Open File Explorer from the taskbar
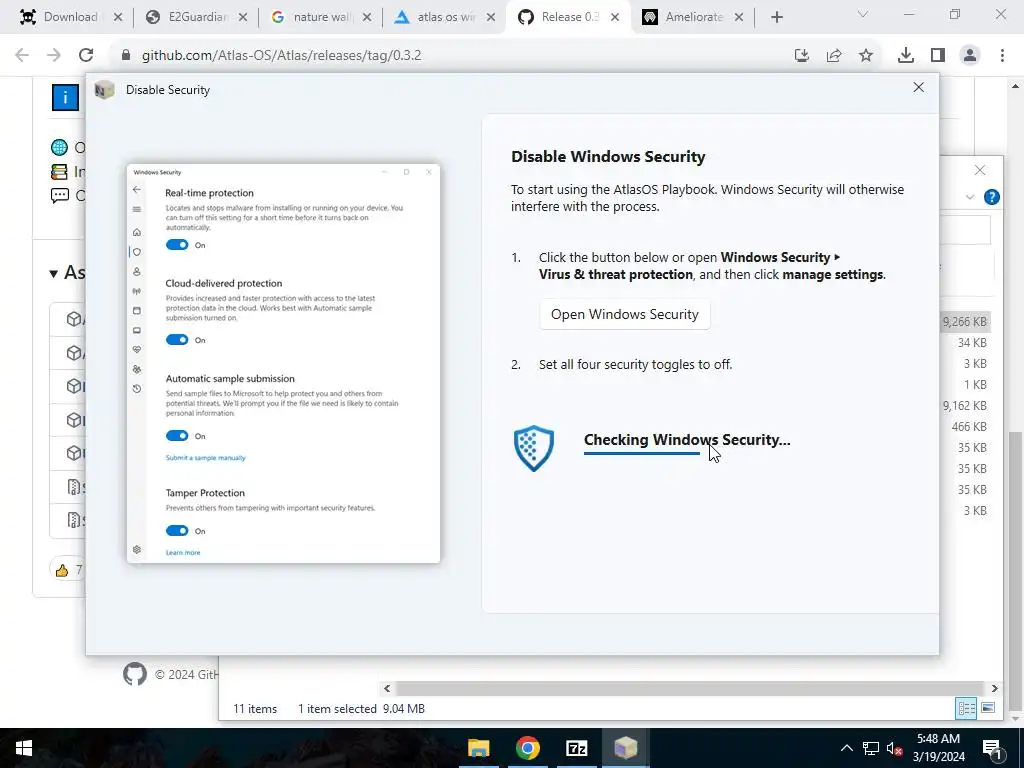Image resolution: width=1024 pixels, height=768 pixels. [x=478, y=748]
